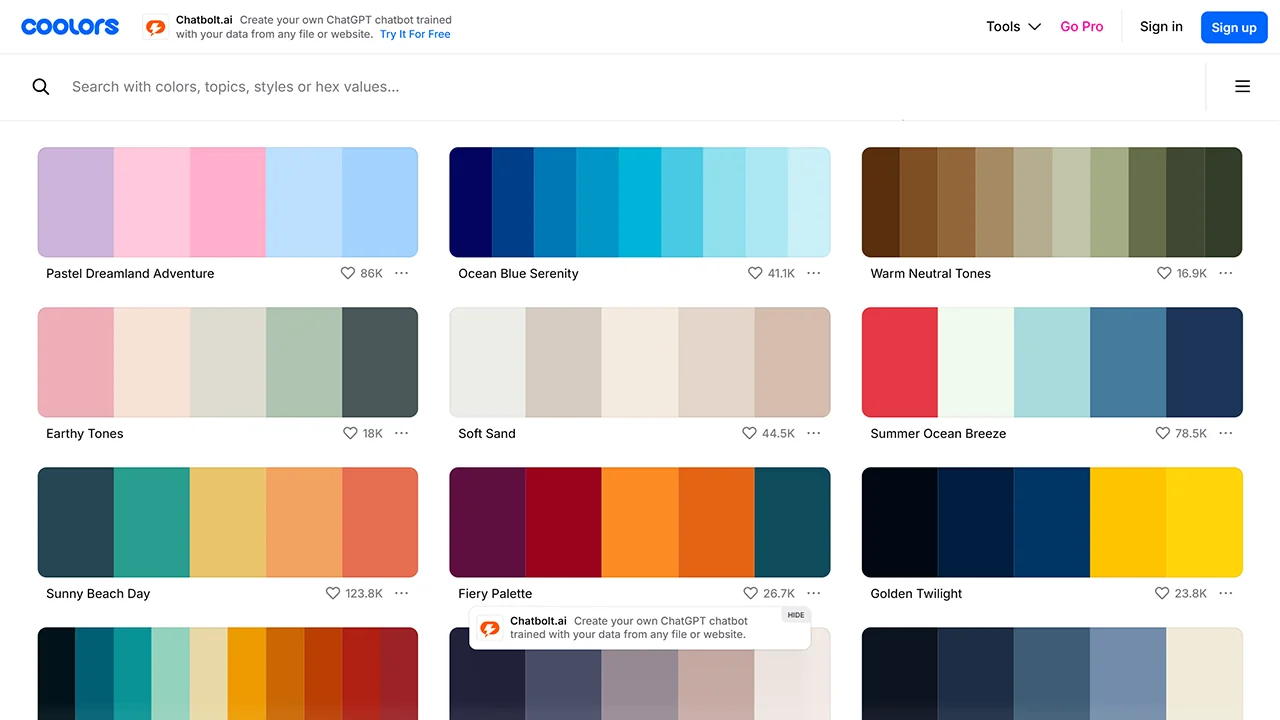Screen dimensions: 1280x720
Task: Toggle heart on Summer Ocean Breeze
Action: click(x=1162, y=433)
